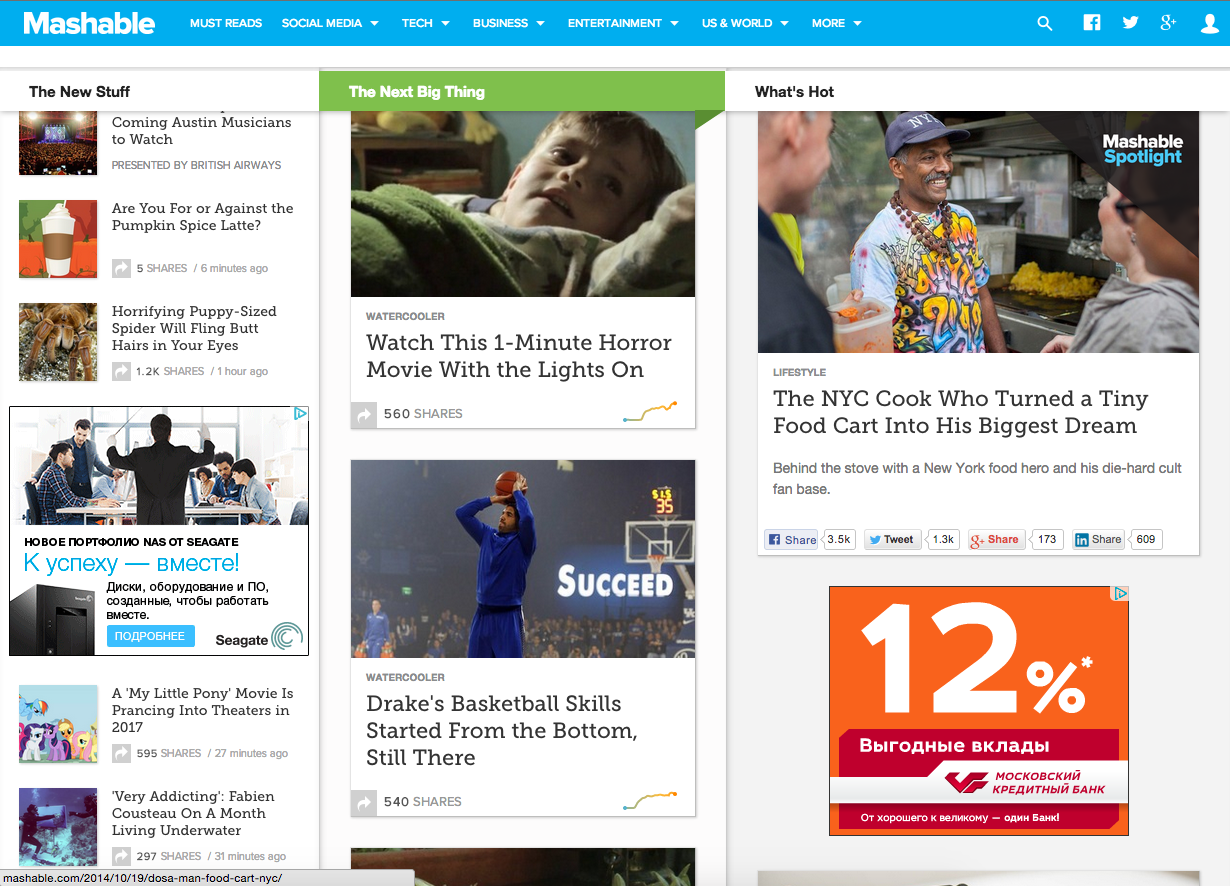Click Tweet count 1.3k
This screenshot has height=886, width=1230.
point(943,539)
